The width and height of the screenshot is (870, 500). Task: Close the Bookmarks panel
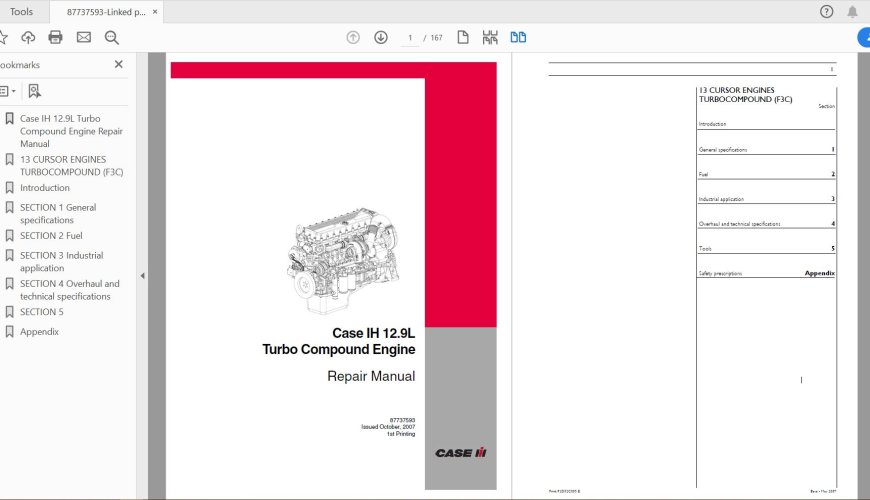pos(119,64)
